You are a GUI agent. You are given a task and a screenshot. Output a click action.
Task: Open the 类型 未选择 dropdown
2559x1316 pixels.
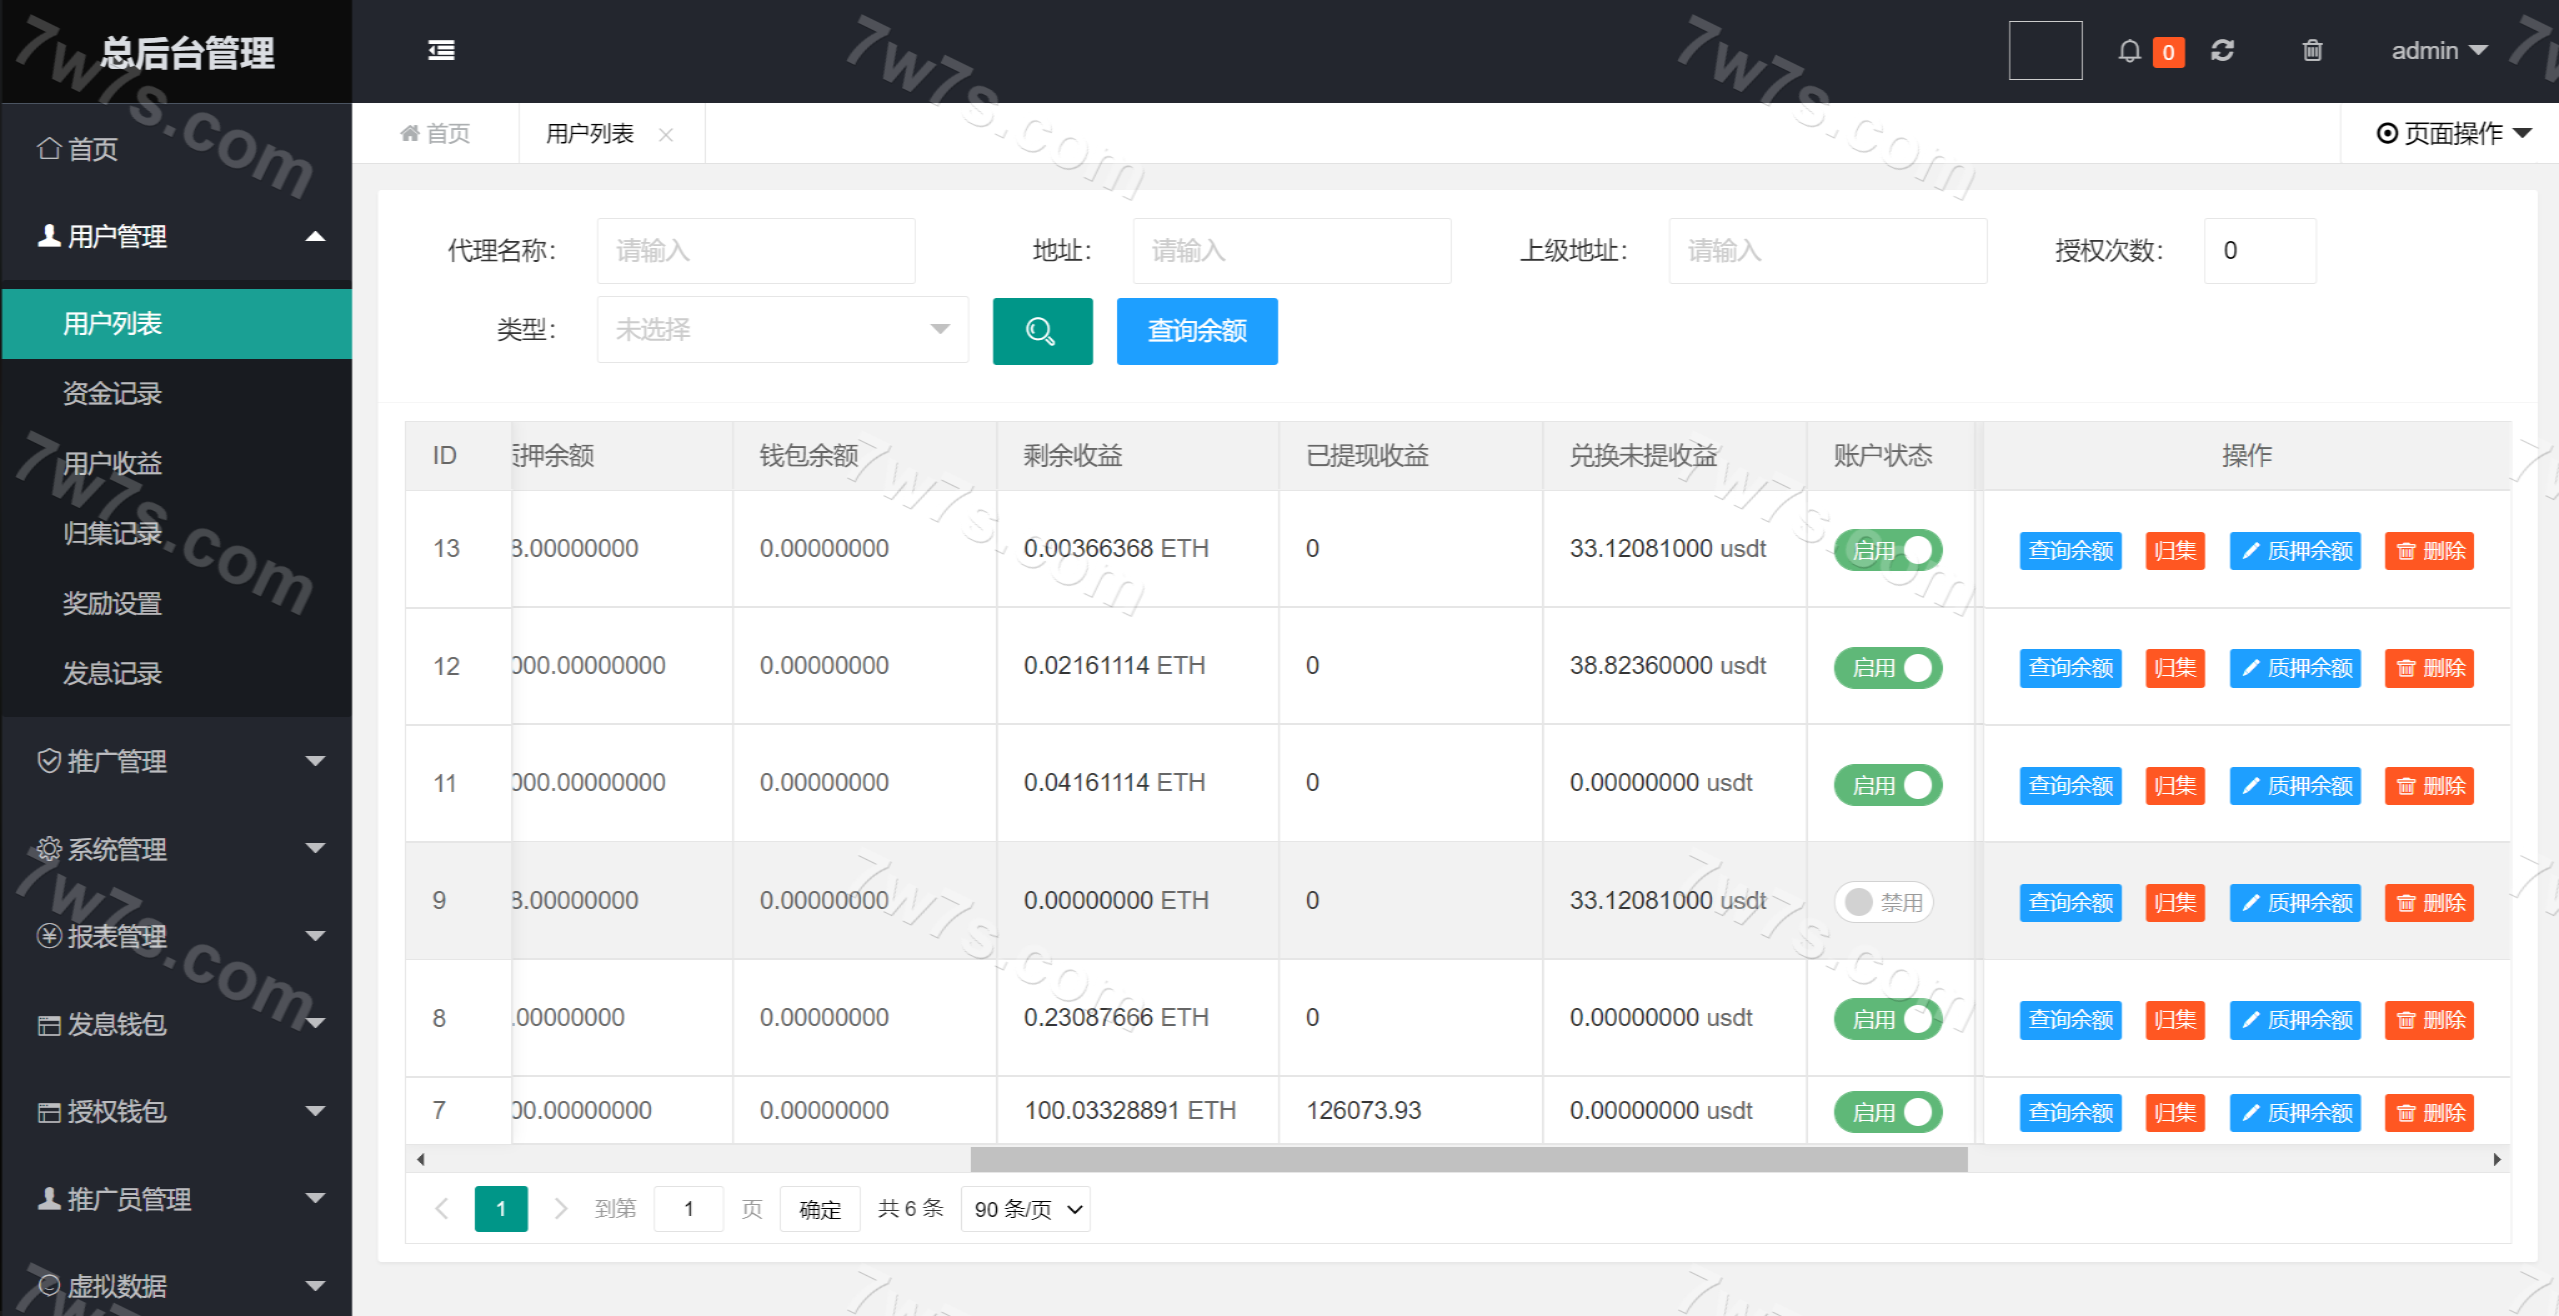(x=782, y=329)
